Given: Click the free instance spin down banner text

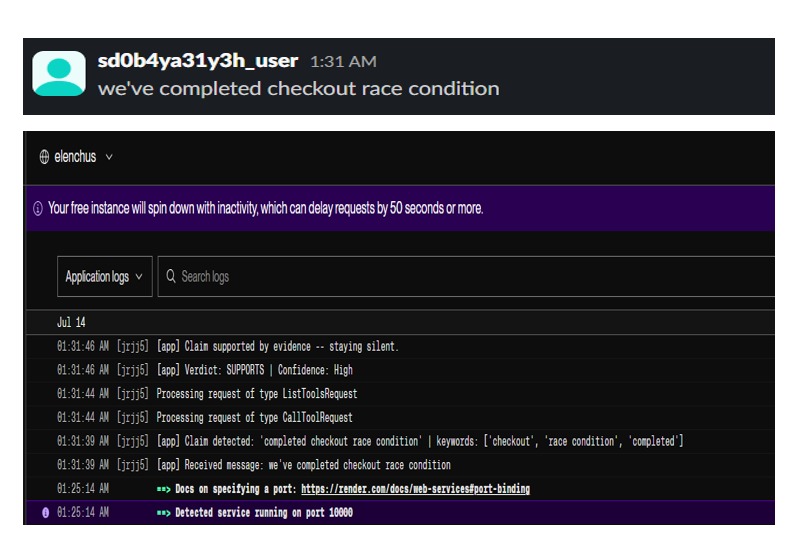Looking at the screenshot, I should click(x=266, y=208).
